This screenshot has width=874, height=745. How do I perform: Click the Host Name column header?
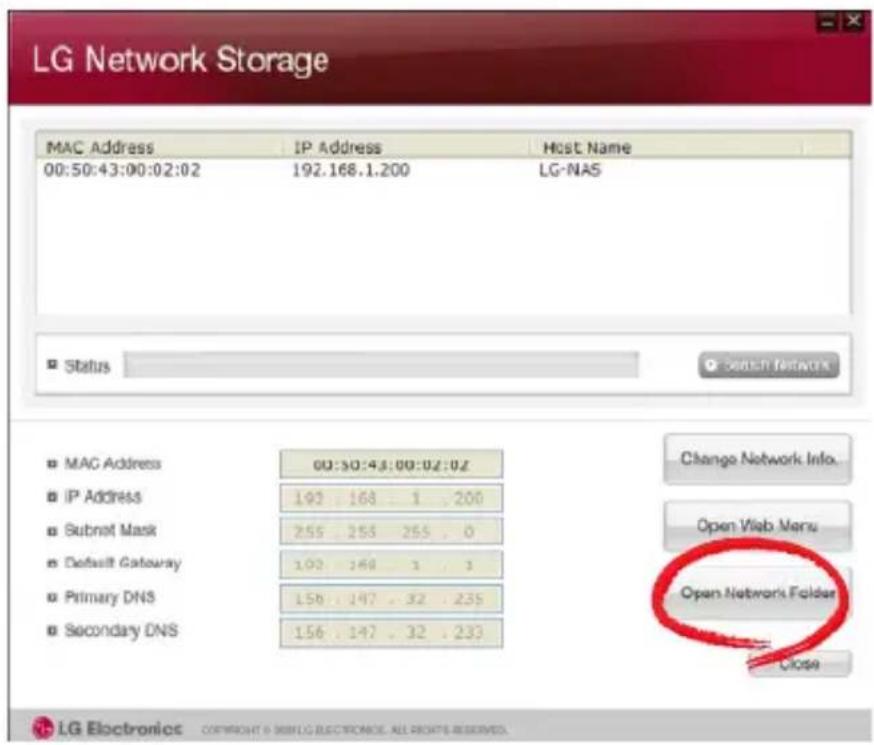click(666, 147)
